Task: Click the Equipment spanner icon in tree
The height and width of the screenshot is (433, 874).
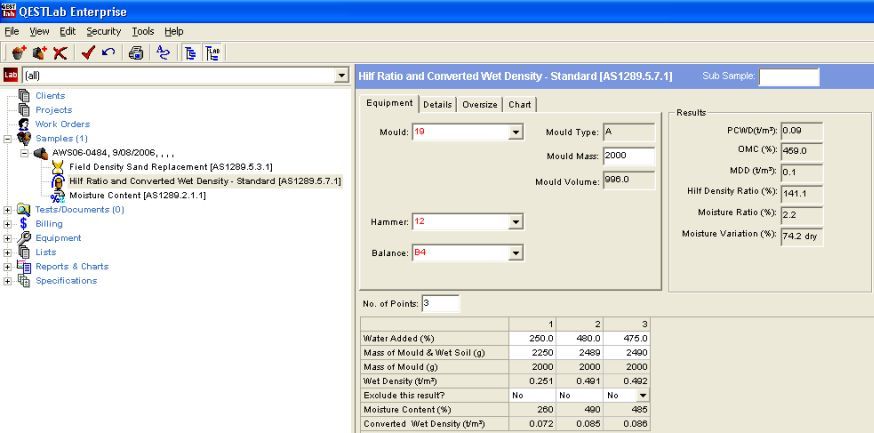Action: click(x=23, y=239)
